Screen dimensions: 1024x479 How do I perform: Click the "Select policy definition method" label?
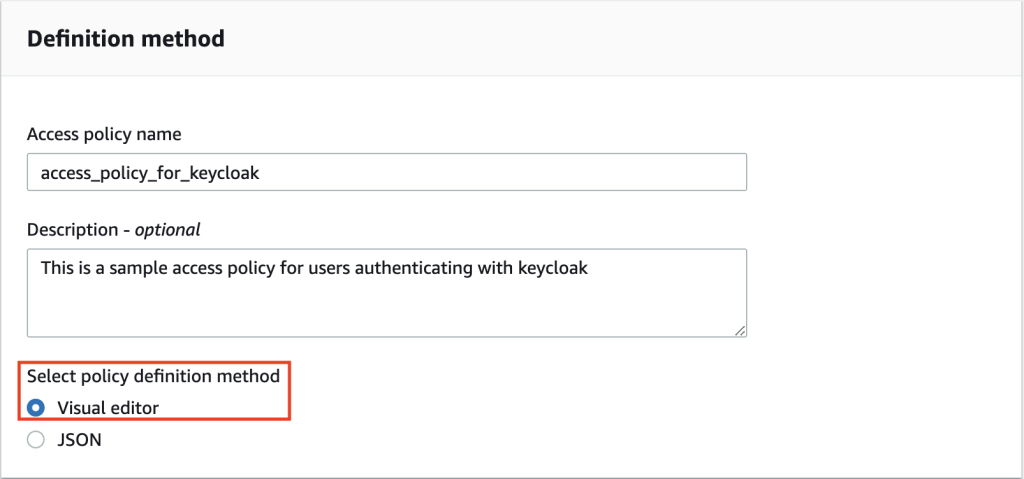point(153,376)
